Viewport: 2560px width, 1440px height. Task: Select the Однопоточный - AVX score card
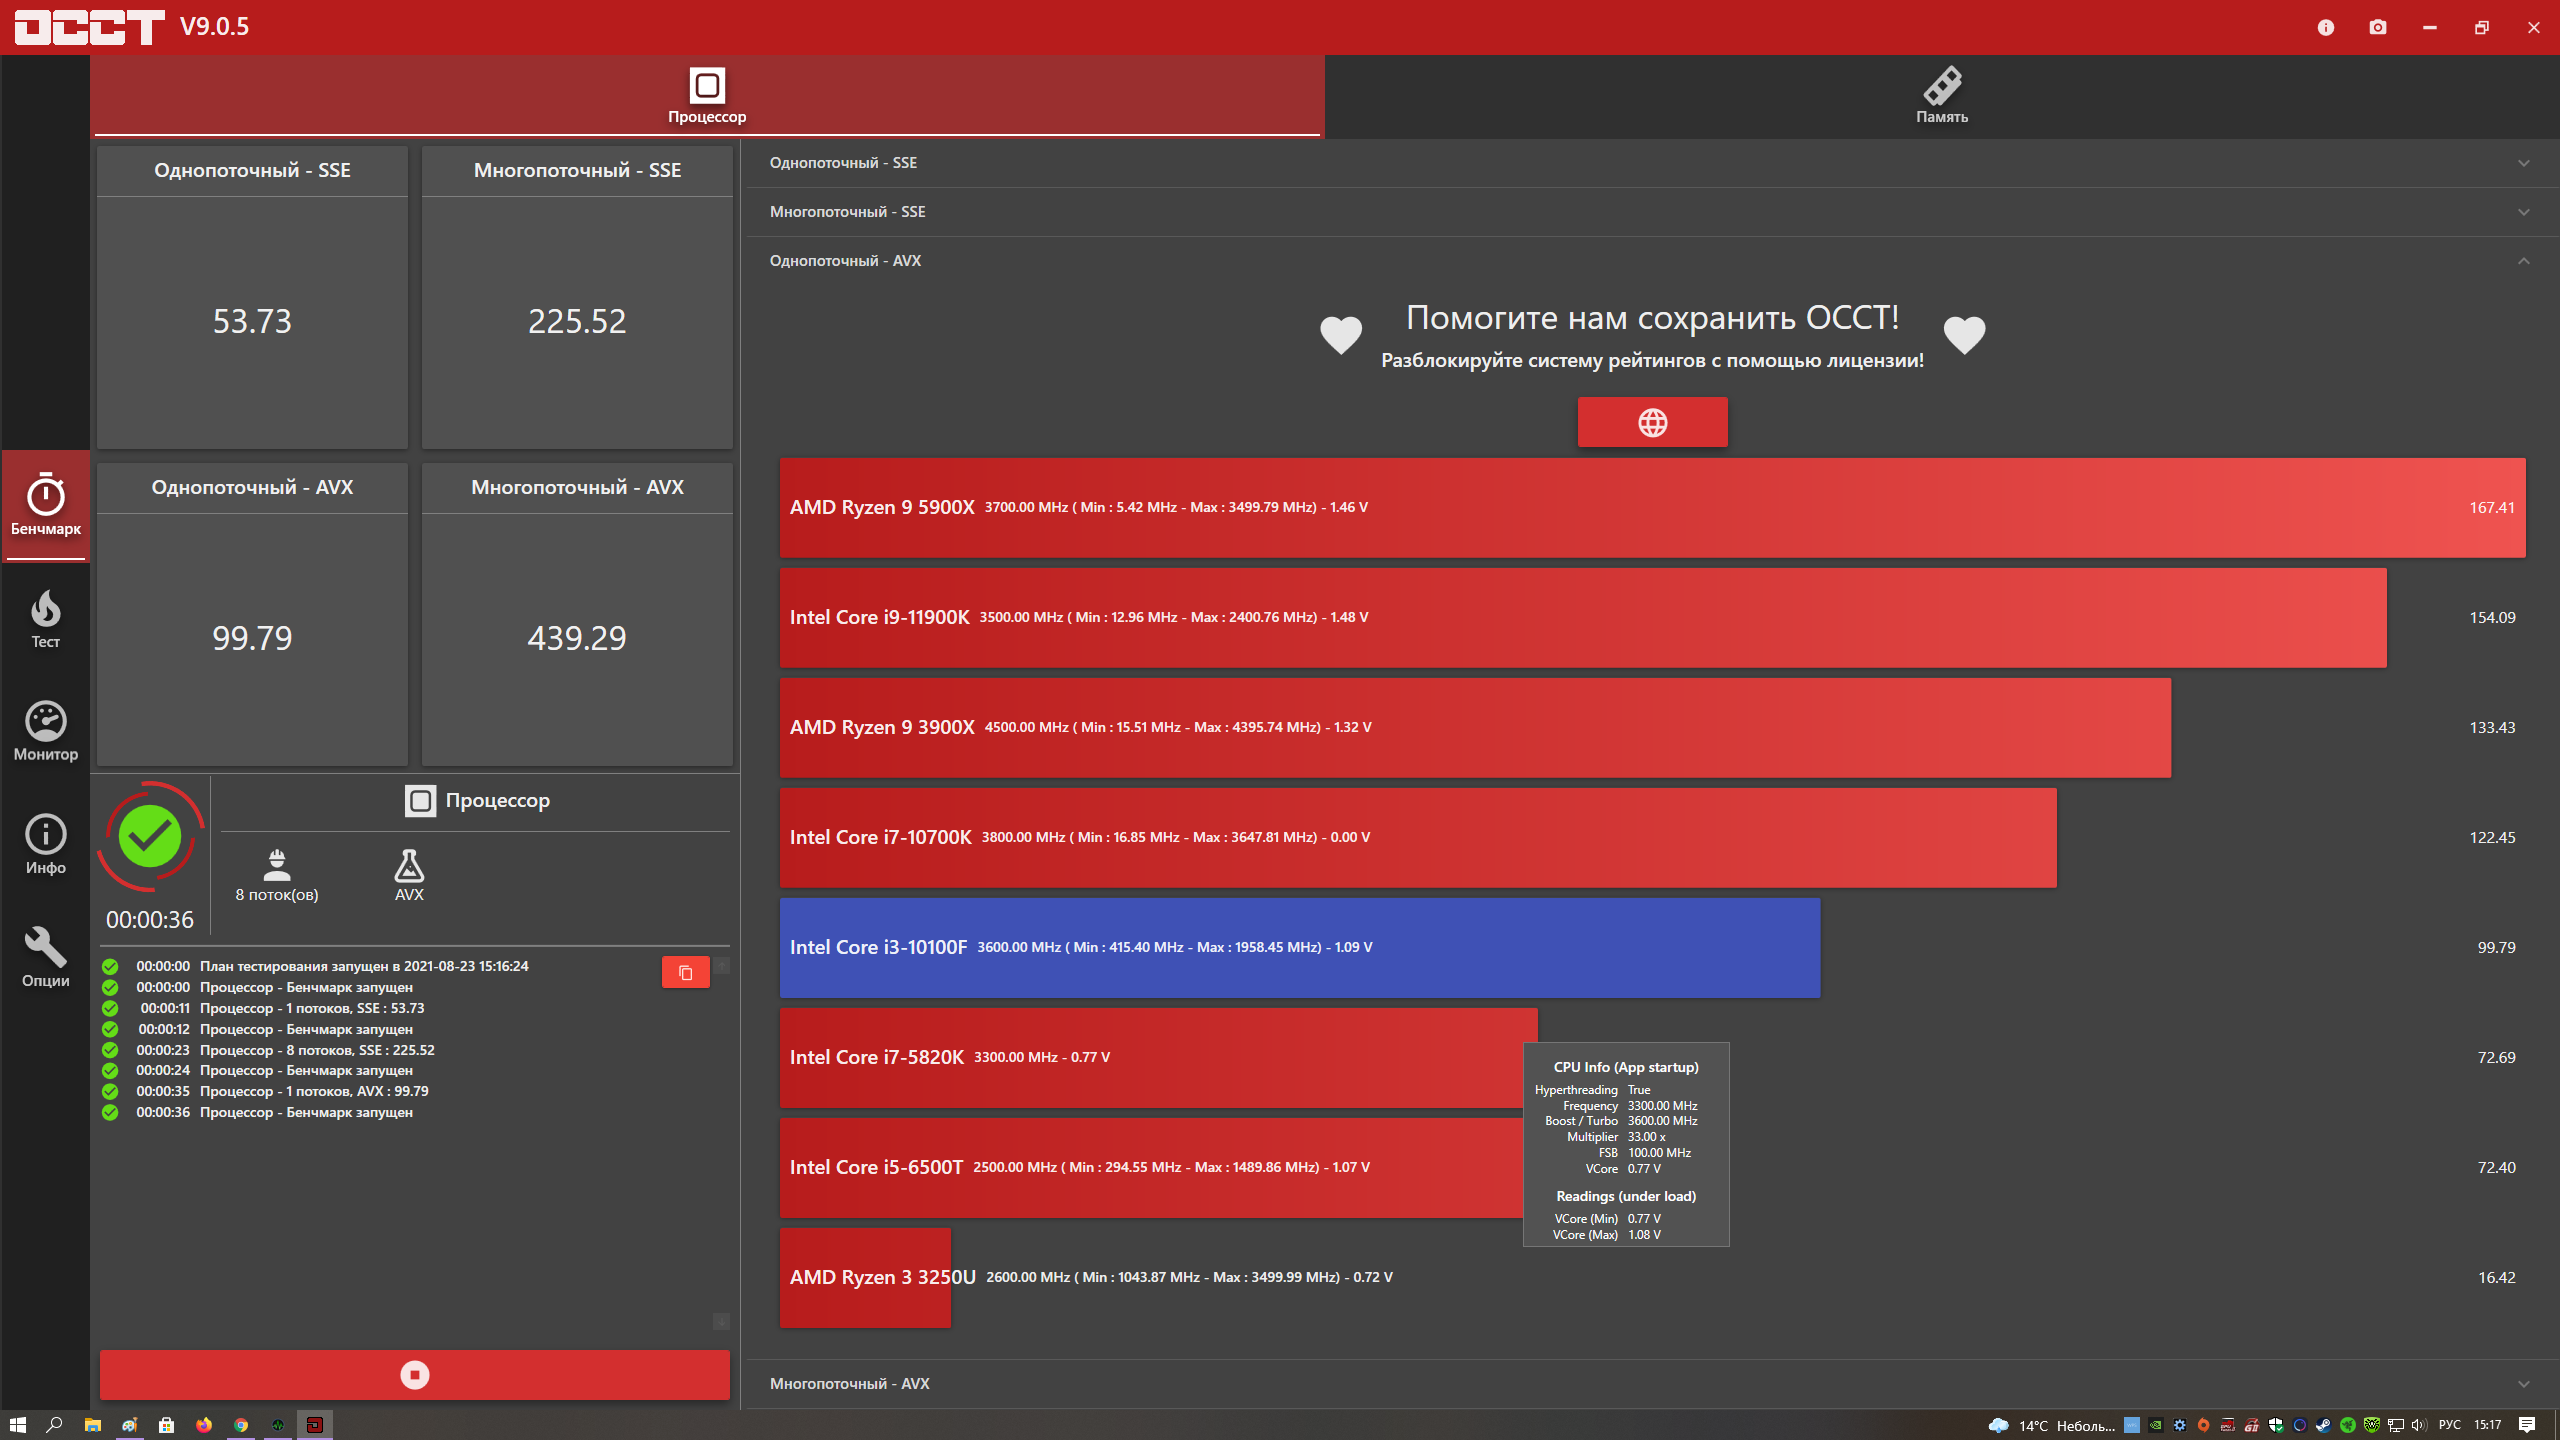pos(252,615)
